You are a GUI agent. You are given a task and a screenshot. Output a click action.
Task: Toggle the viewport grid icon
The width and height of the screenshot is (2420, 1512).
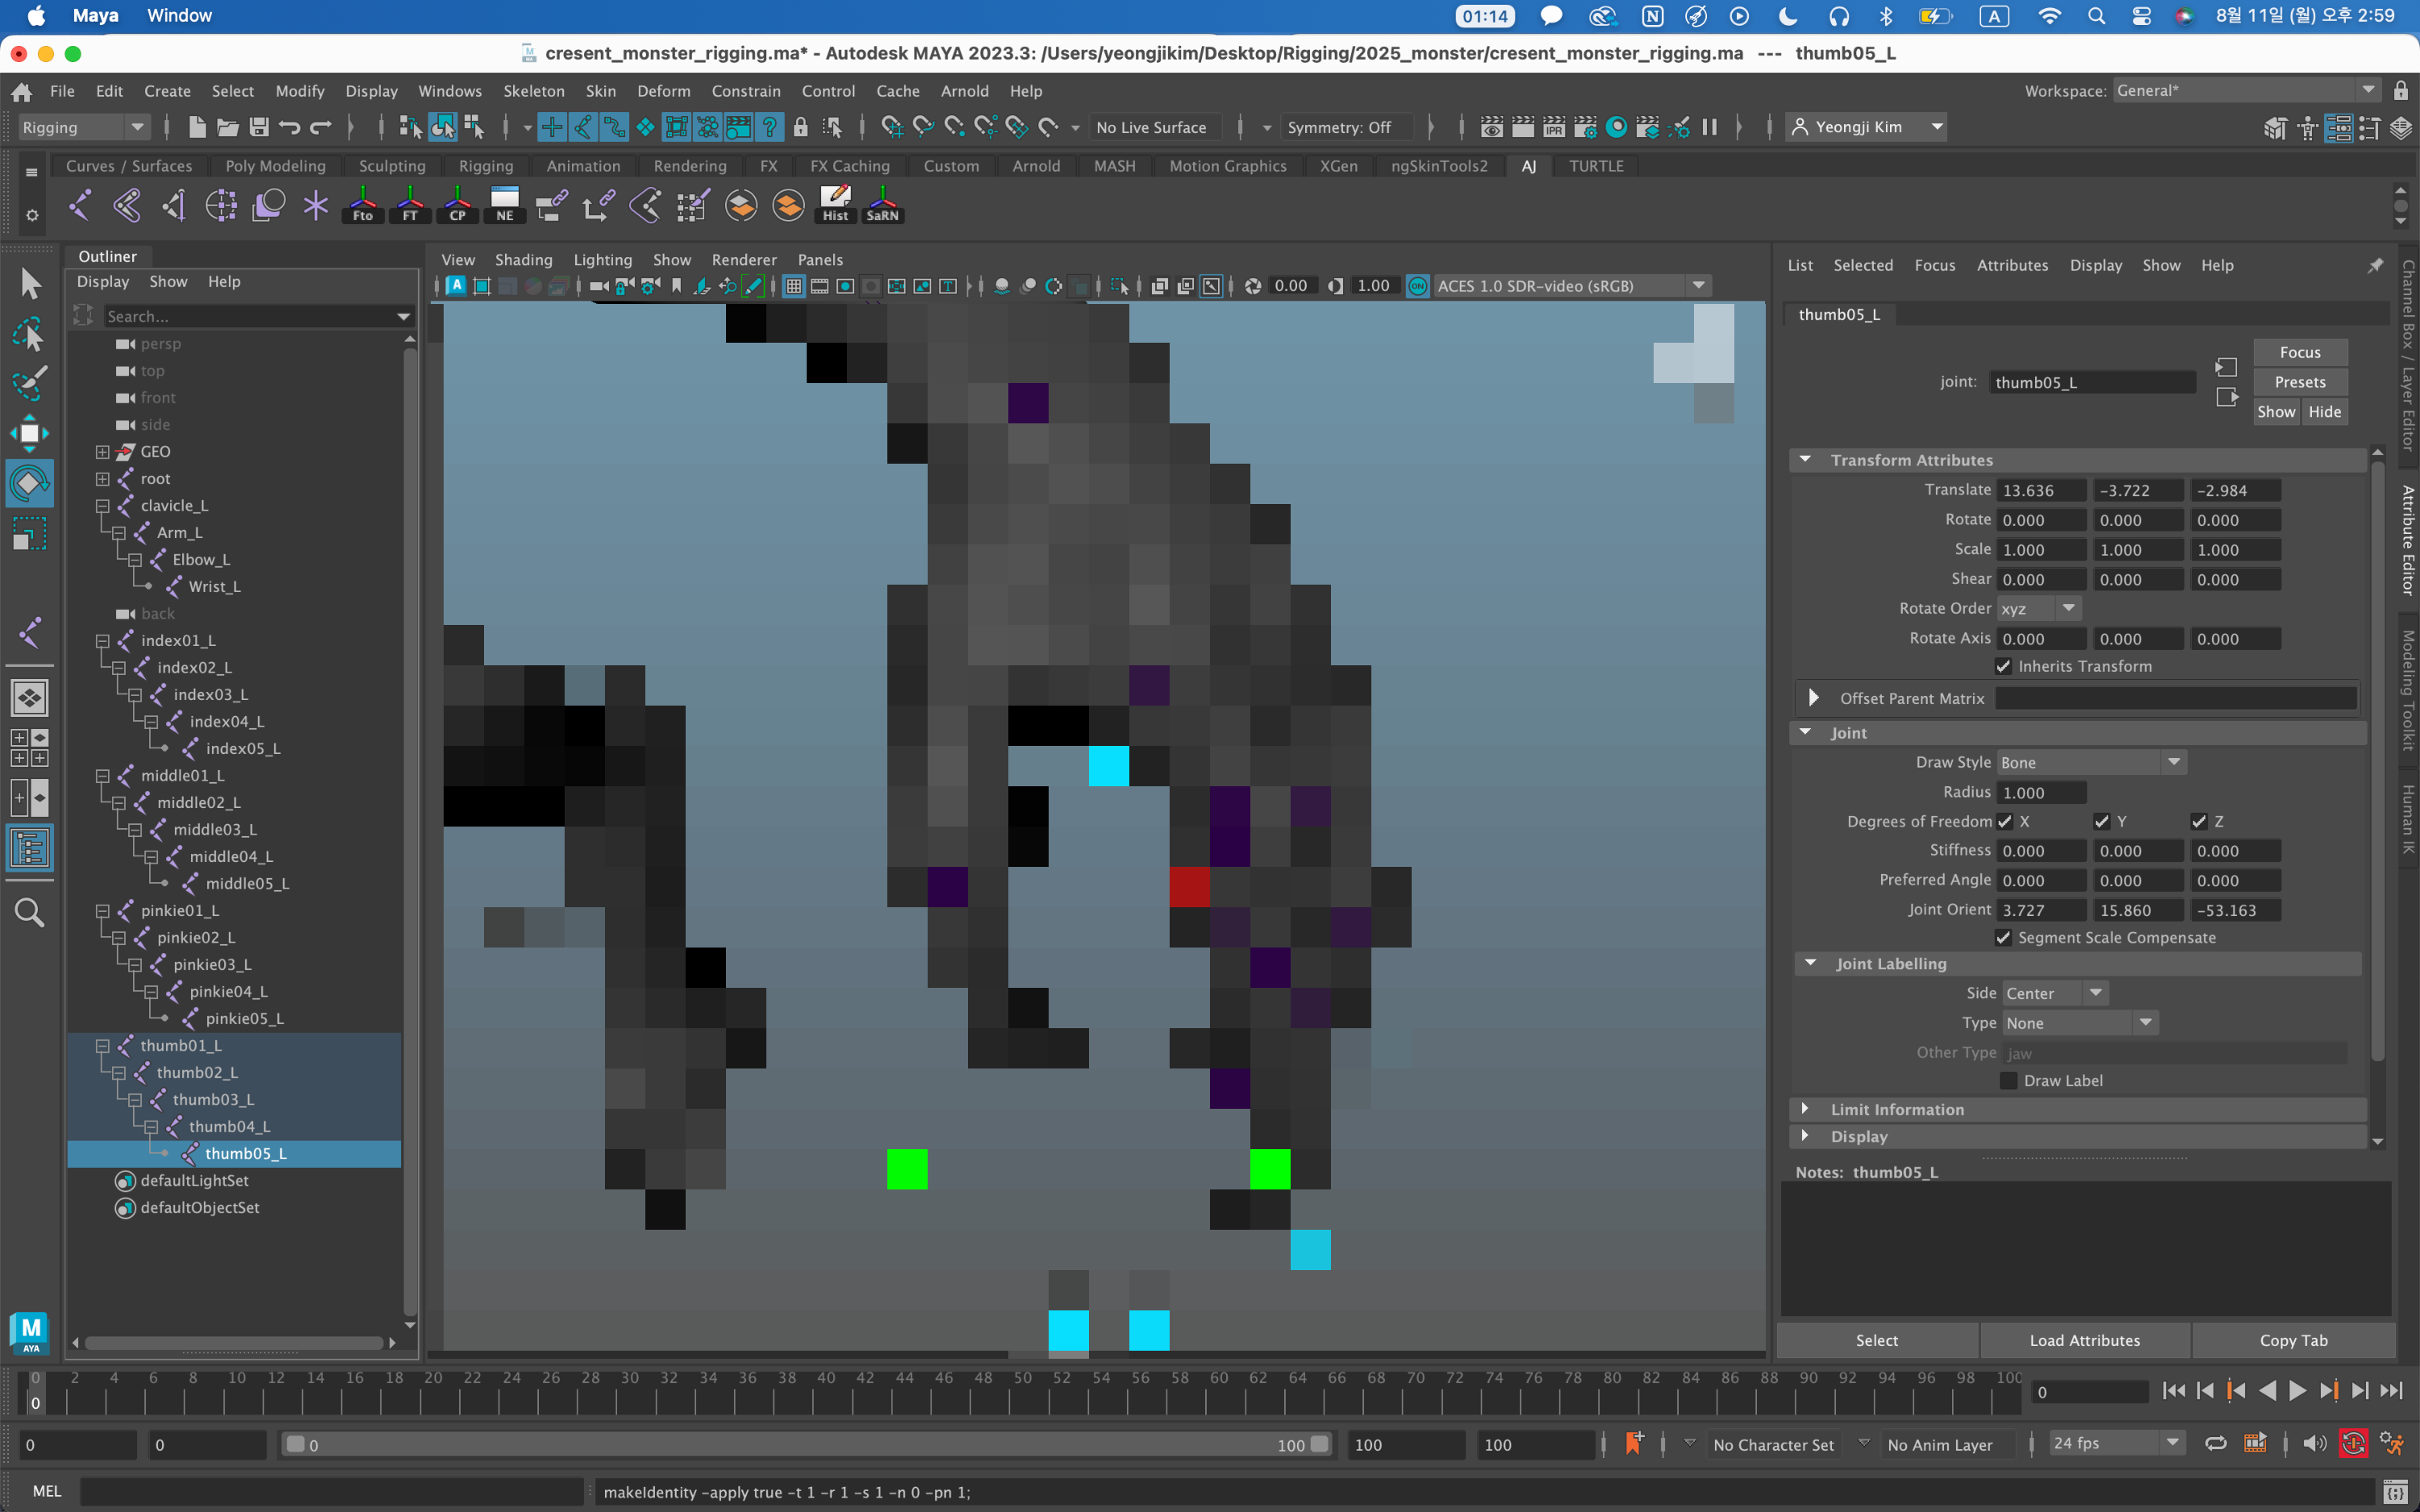pyautogui.click(x=794, y=287)
